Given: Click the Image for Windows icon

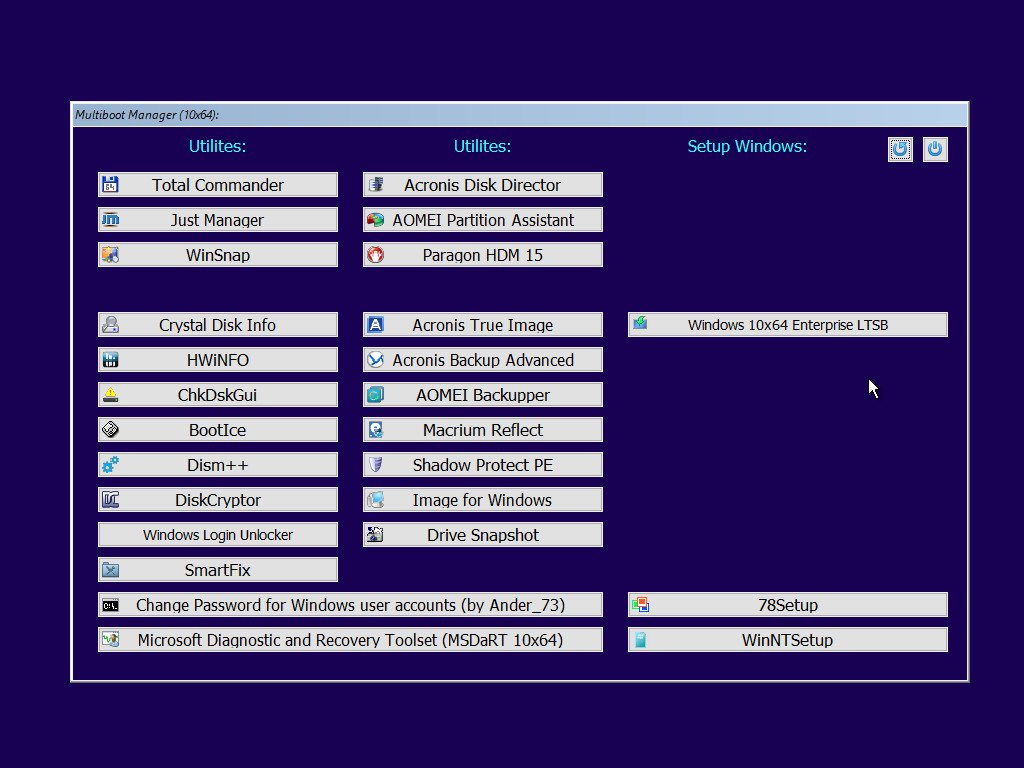Looking at the screenshot, I should [x=376, y=500].
